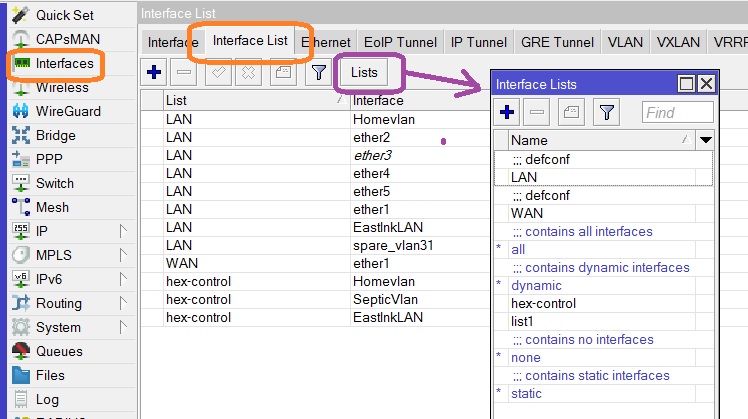Viewport: 748px width, 419px height.
Task: Click the Lists button
Action: (x=364, y=73)
